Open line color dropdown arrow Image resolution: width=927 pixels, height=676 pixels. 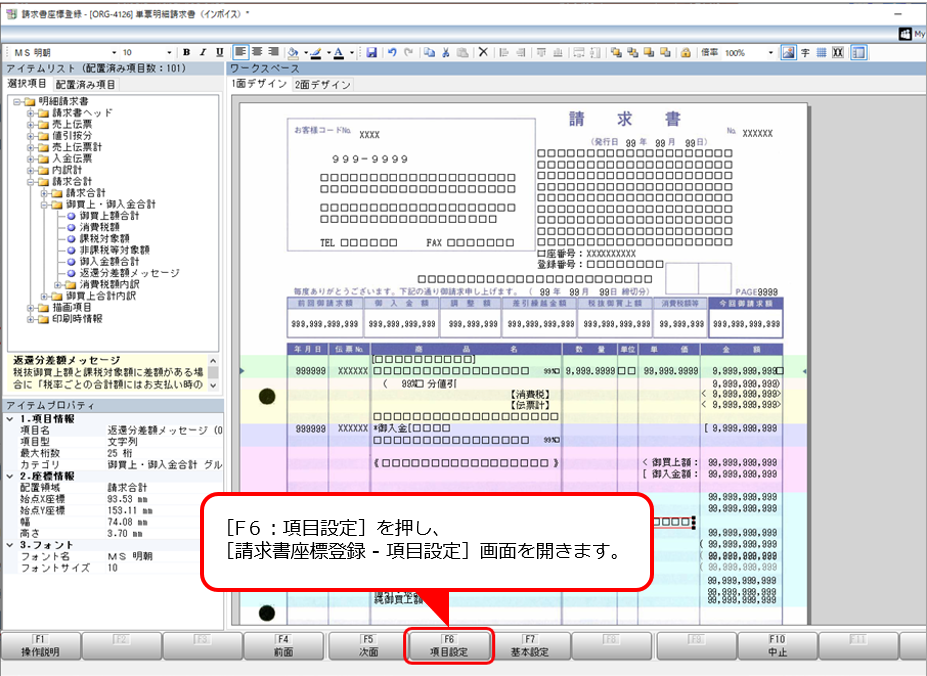(329, 53)
